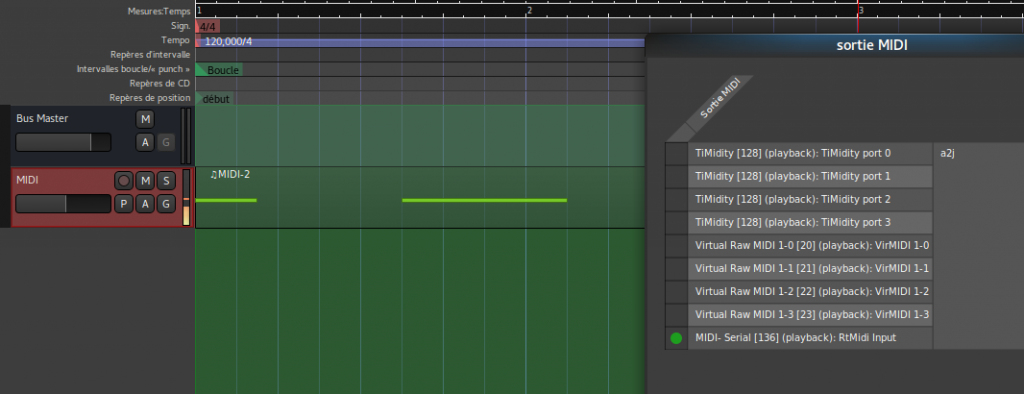This screenshot has width=1024, height=394.
Task: Click Virtual Raw MIDI 1-1 row label
Action: pos(810,269)
